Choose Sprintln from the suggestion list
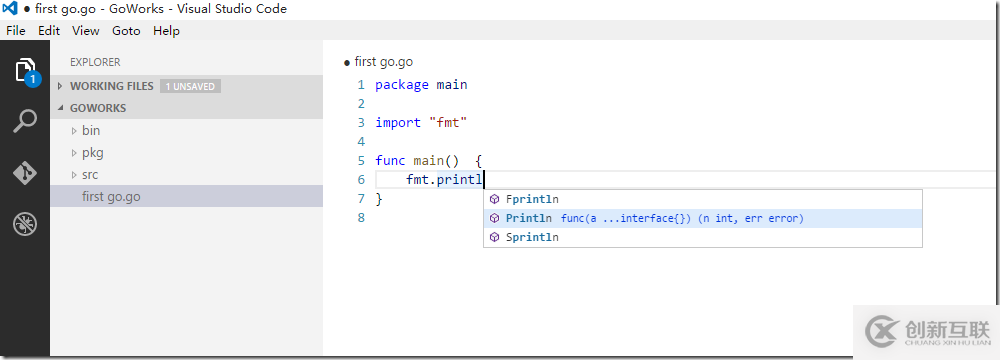The image size is (1000, 360). [703, 237]
